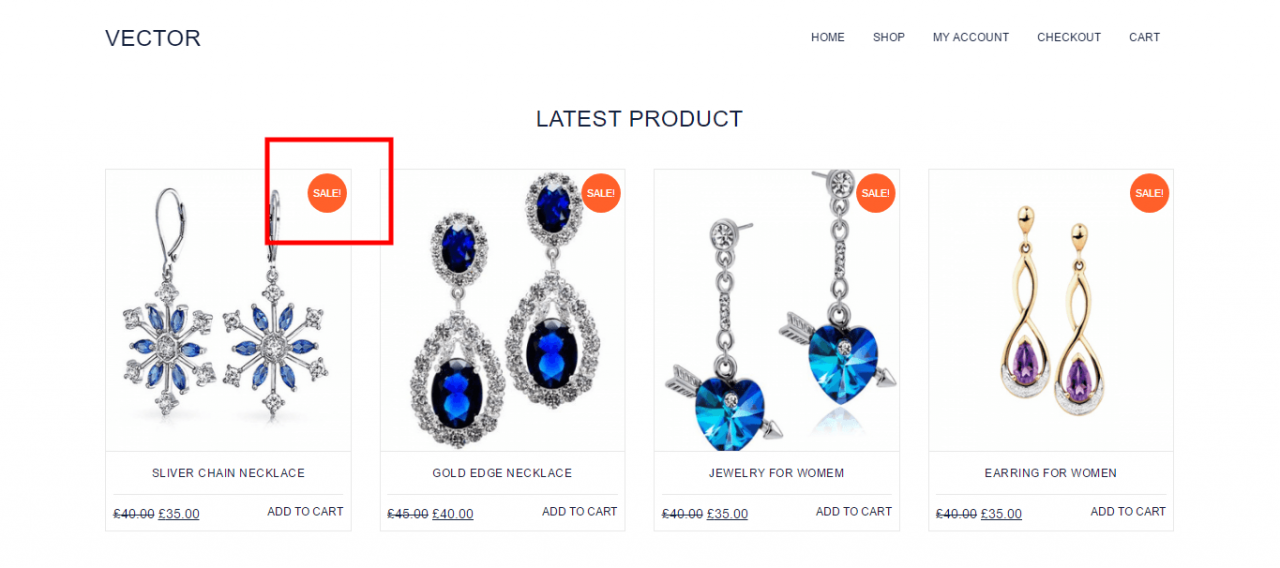Click the SALE badge on Jewelry For Womem
Image resolution: width=1280 pixels, height=568 pixels.
tap(876, 193)
